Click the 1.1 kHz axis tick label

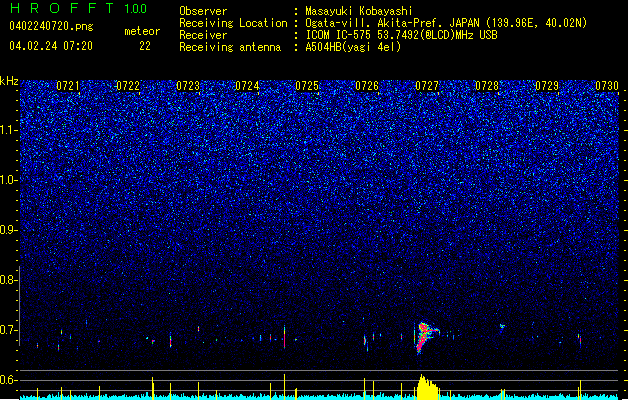(x=9, y=130)
